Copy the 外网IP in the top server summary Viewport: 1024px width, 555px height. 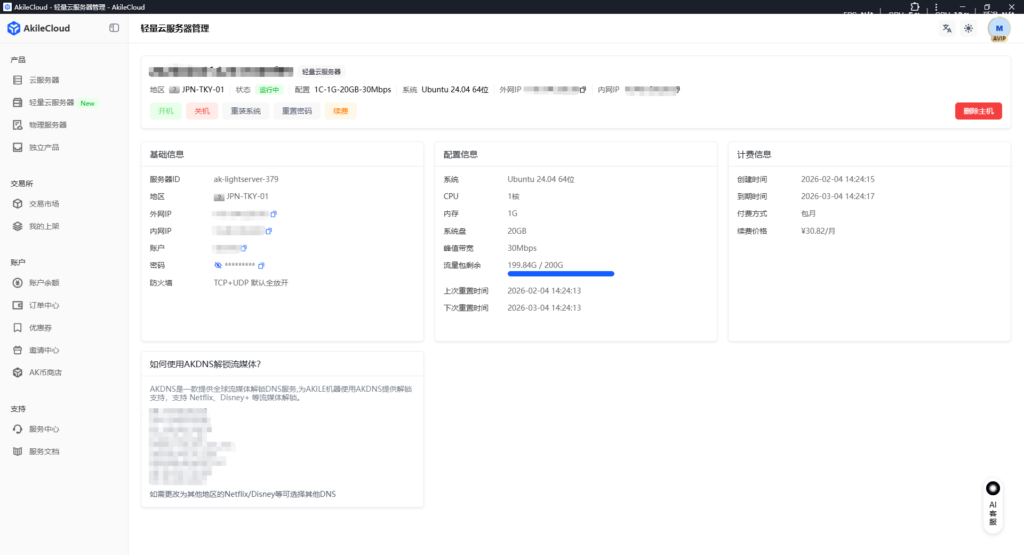583,90
